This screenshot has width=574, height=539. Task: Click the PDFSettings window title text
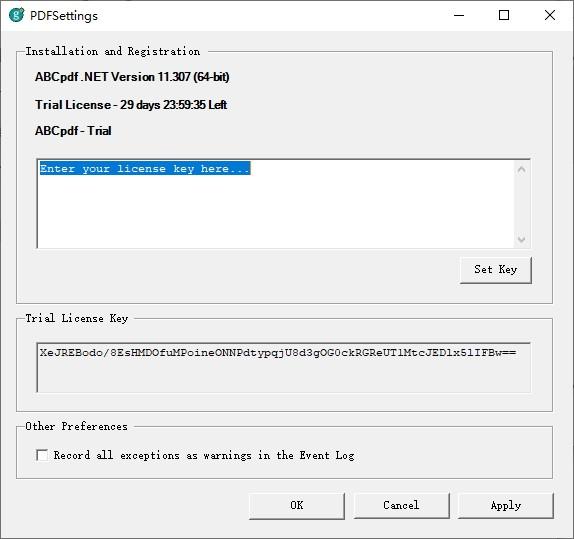pos(64,16)
